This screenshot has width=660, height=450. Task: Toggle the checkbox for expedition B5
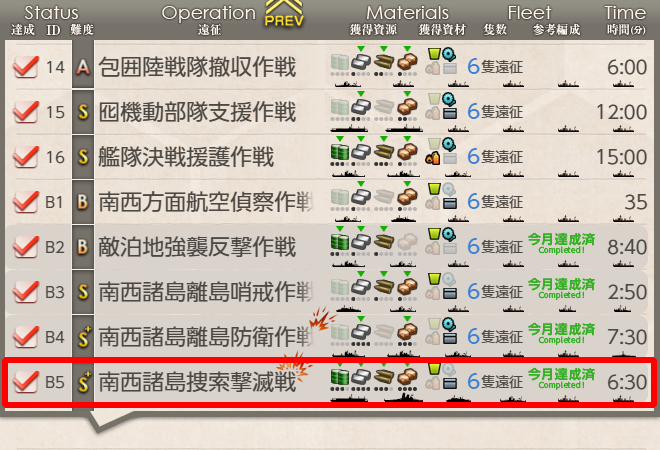pos(26,381)
